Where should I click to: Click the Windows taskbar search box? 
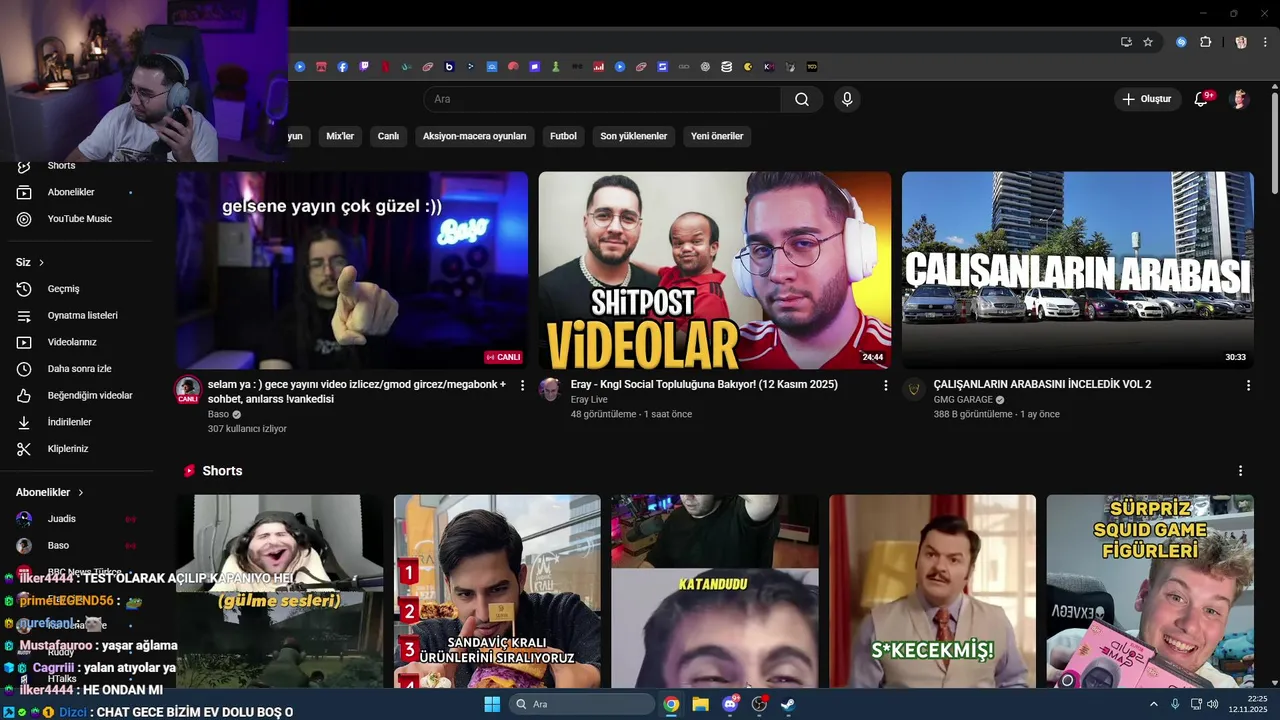click(x=582, y=704)
